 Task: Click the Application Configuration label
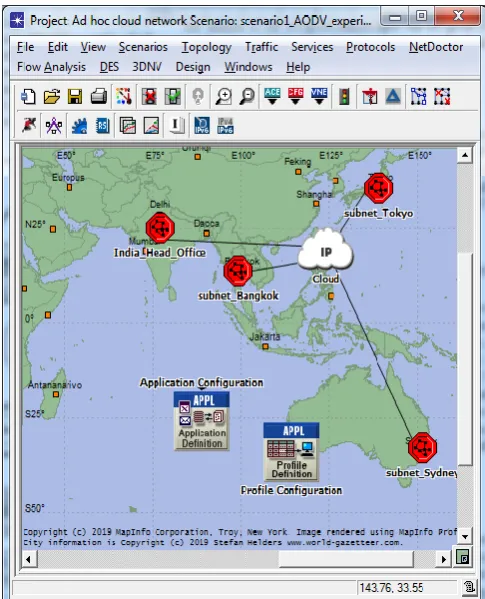(201, 382)
